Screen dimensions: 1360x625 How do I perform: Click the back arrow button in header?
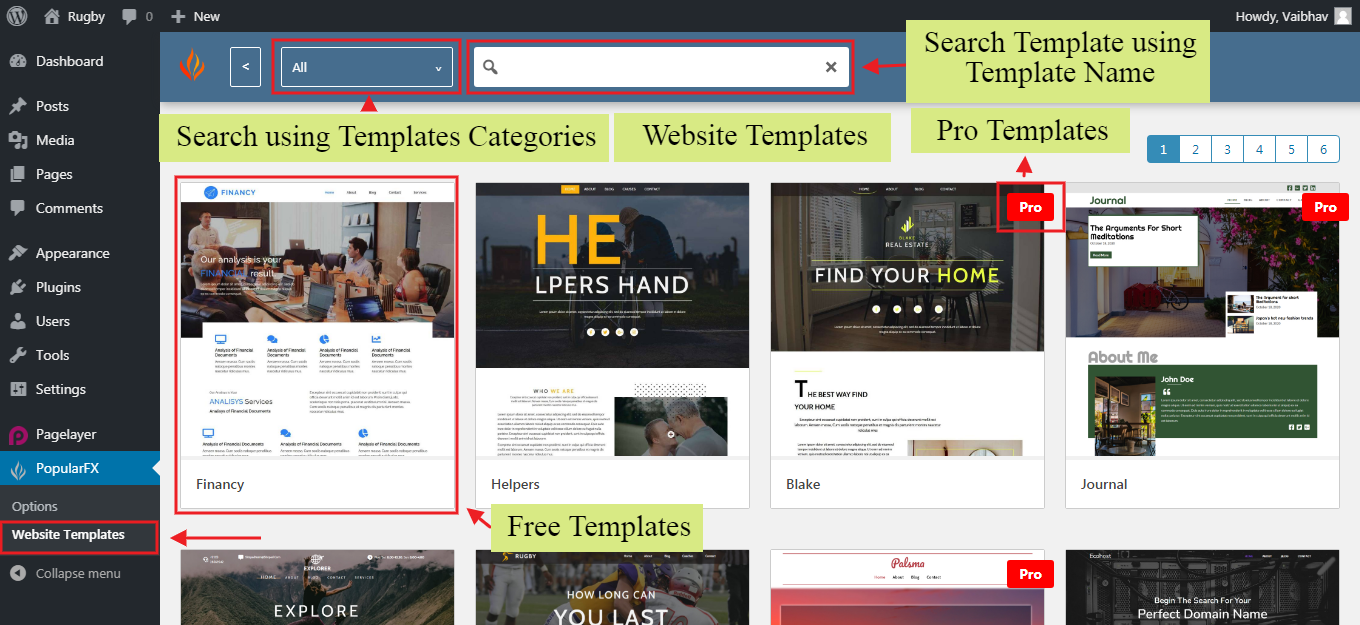coord(245,67)
